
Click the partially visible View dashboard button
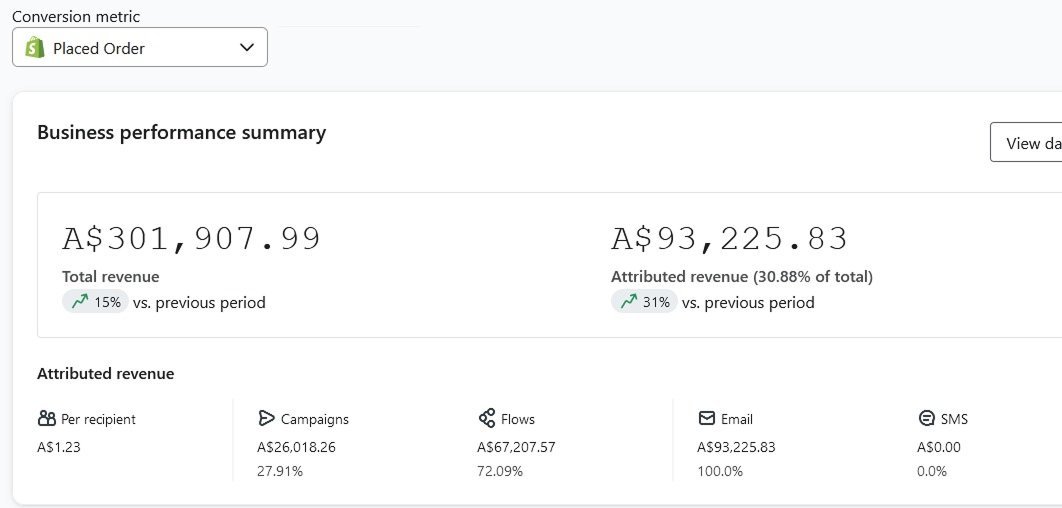click(1026, 143)
